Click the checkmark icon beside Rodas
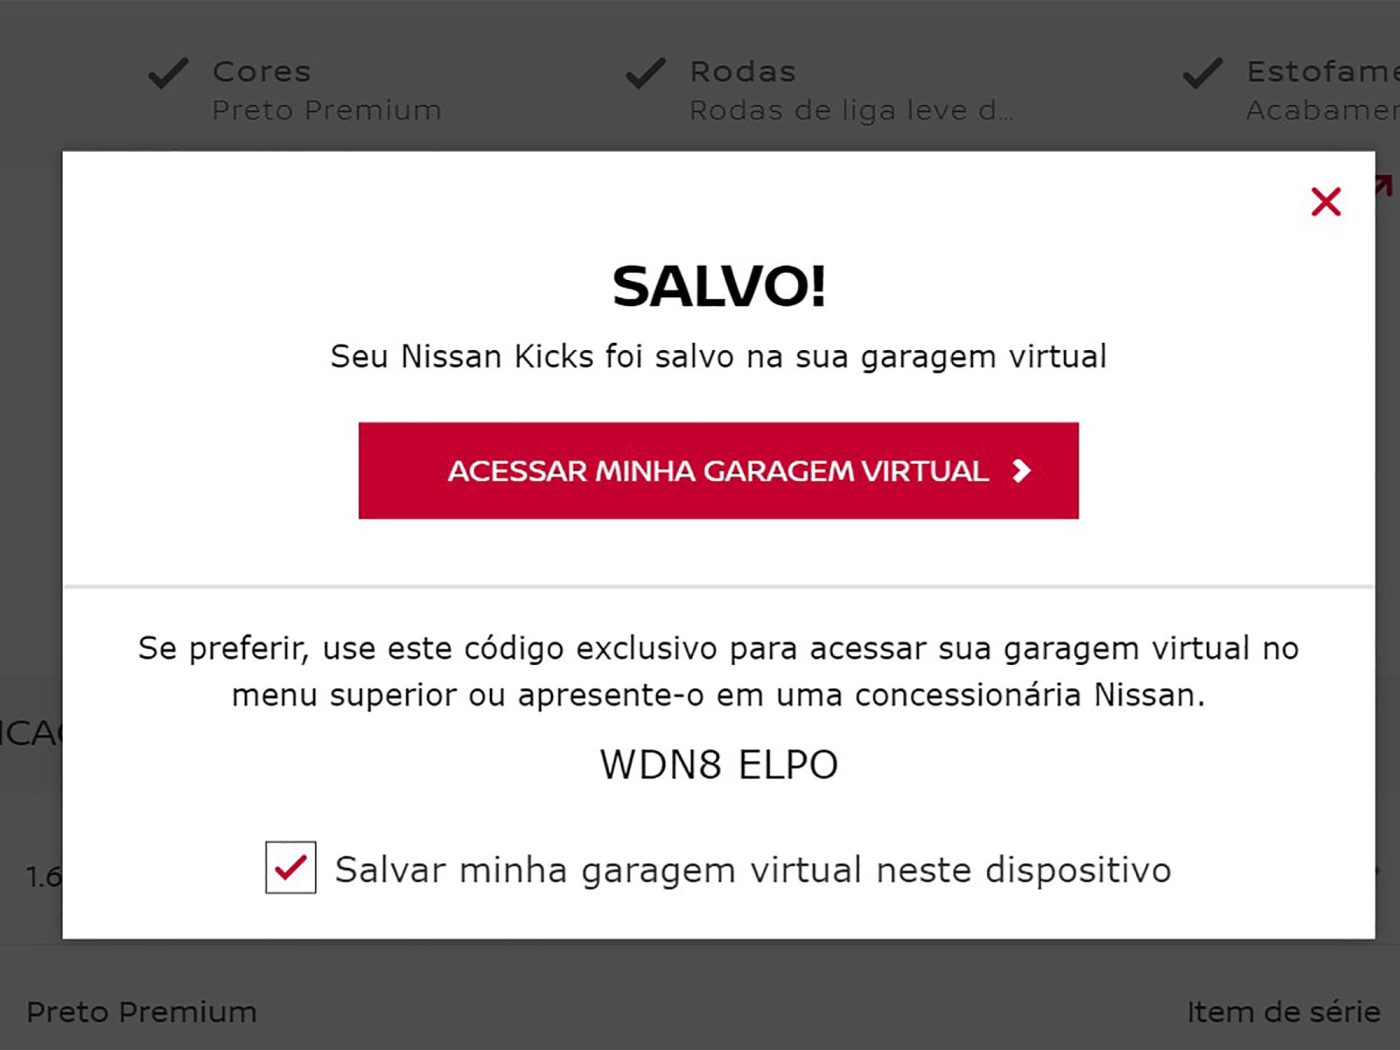 point(645,74)
